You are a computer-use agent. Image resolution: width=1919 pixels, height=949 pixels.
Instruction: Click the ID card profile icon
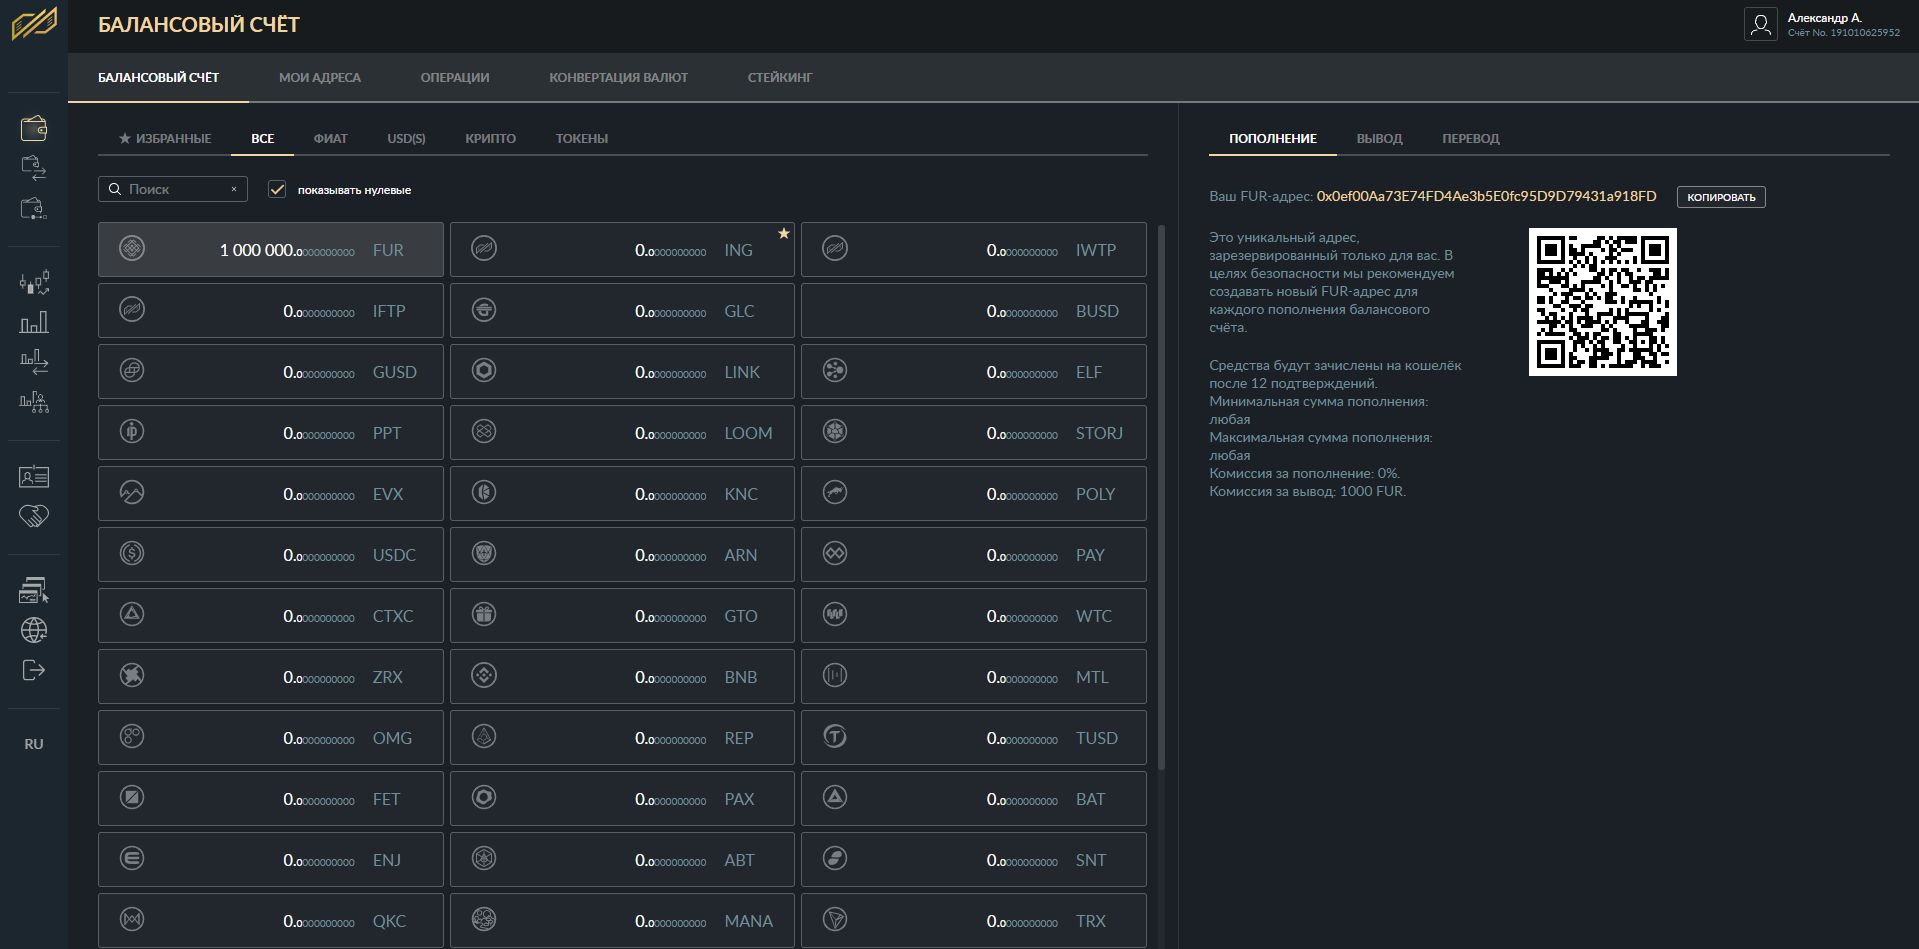[x=34, y=477]
